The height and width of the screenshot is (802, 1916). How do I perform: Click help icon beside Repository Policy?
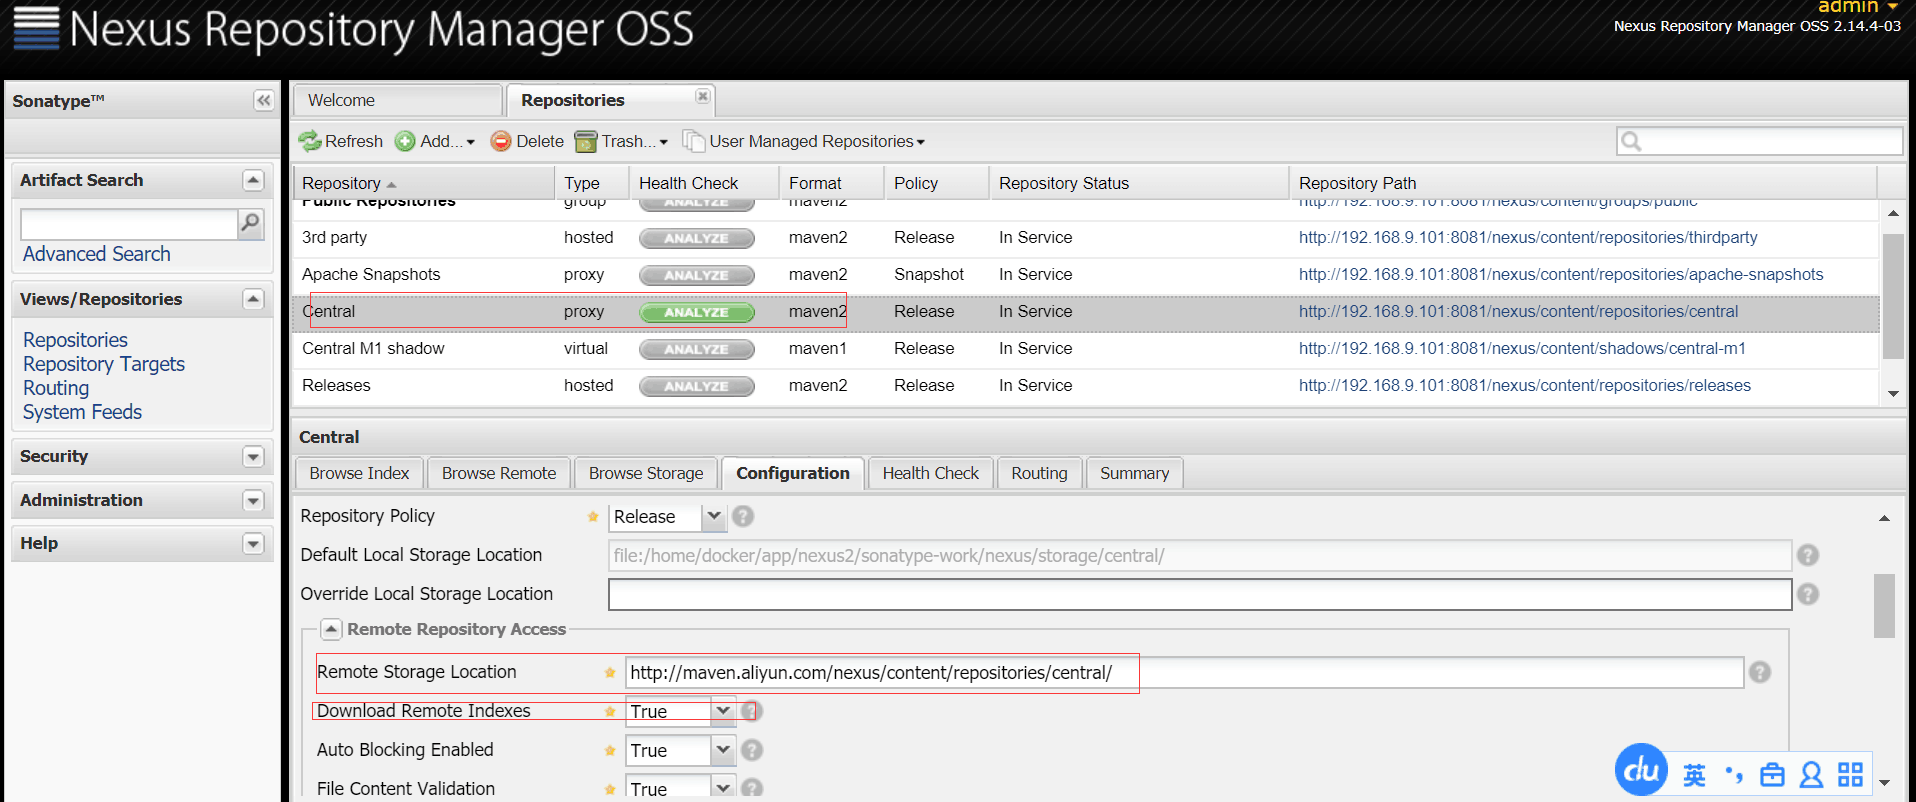[743, 517]
